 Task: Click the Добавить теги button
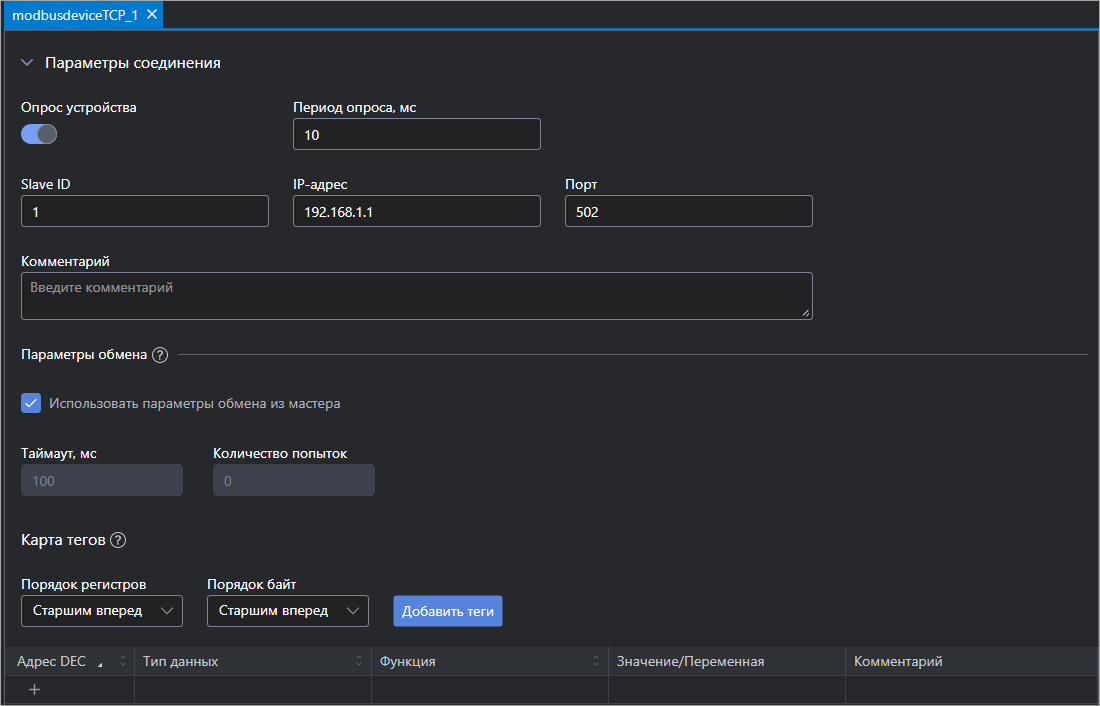(x=448, y=611)
